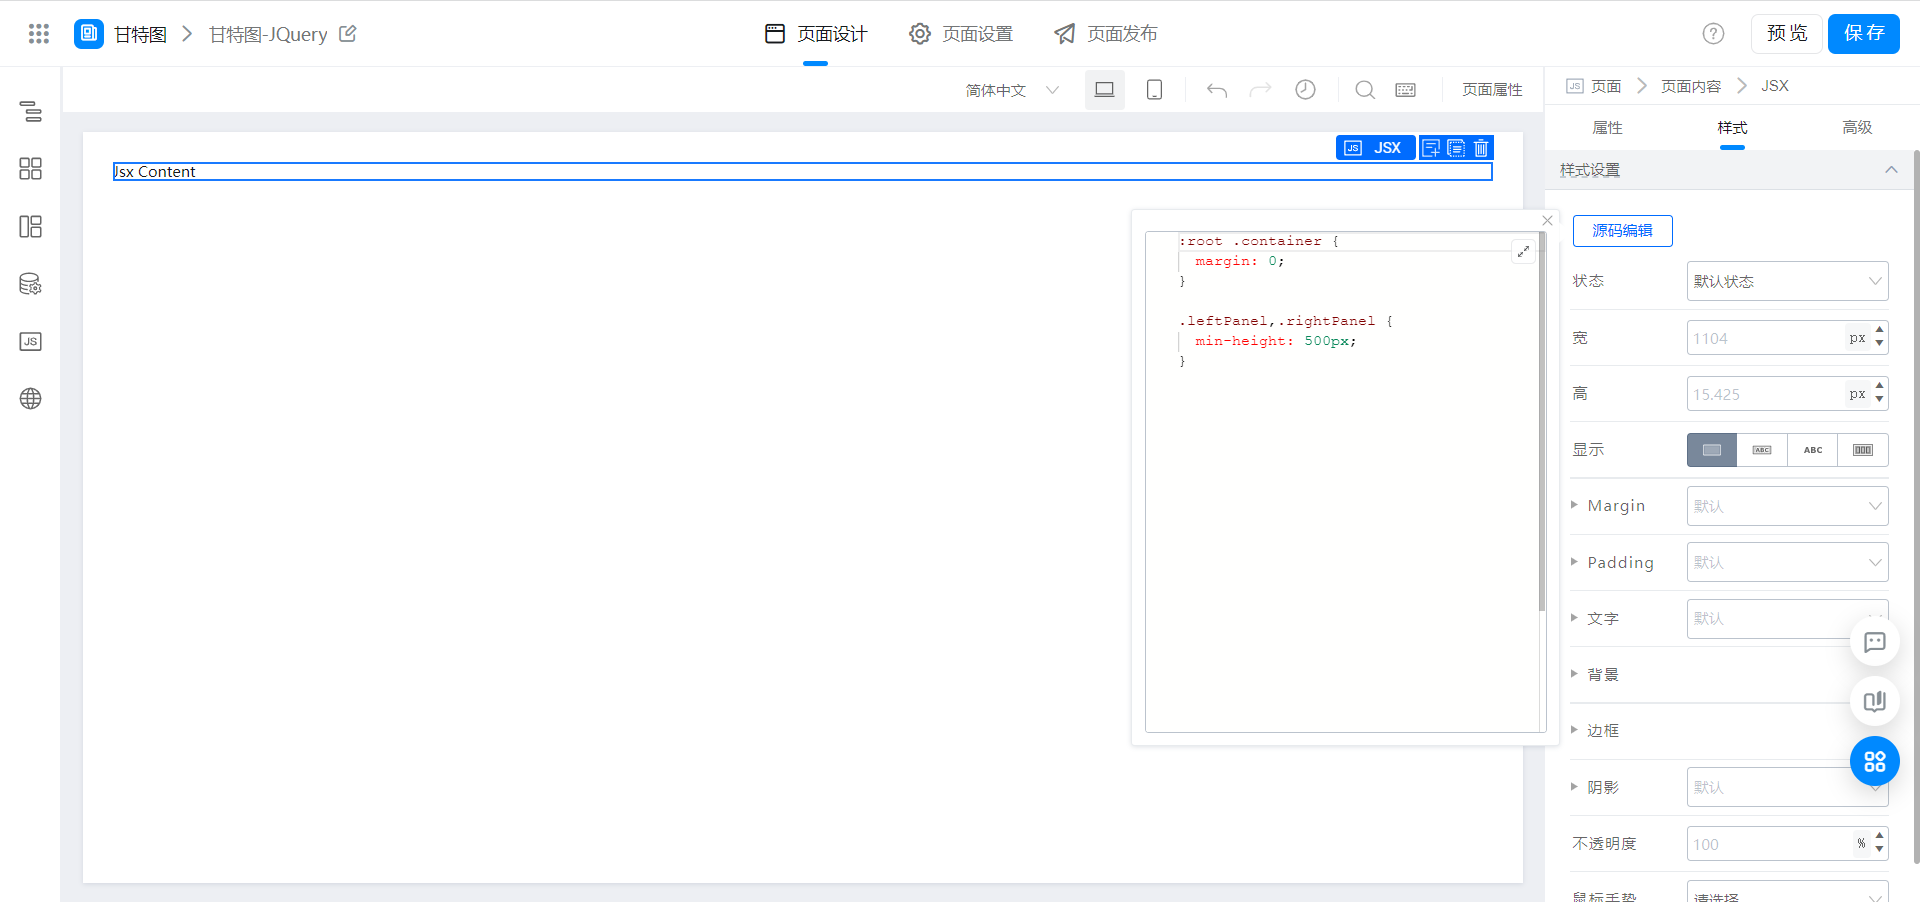This screenshot has width=1920, height=902.
Task: Open the component library sidebar icon
Action: pyautogui.click(x=31, y=168)
